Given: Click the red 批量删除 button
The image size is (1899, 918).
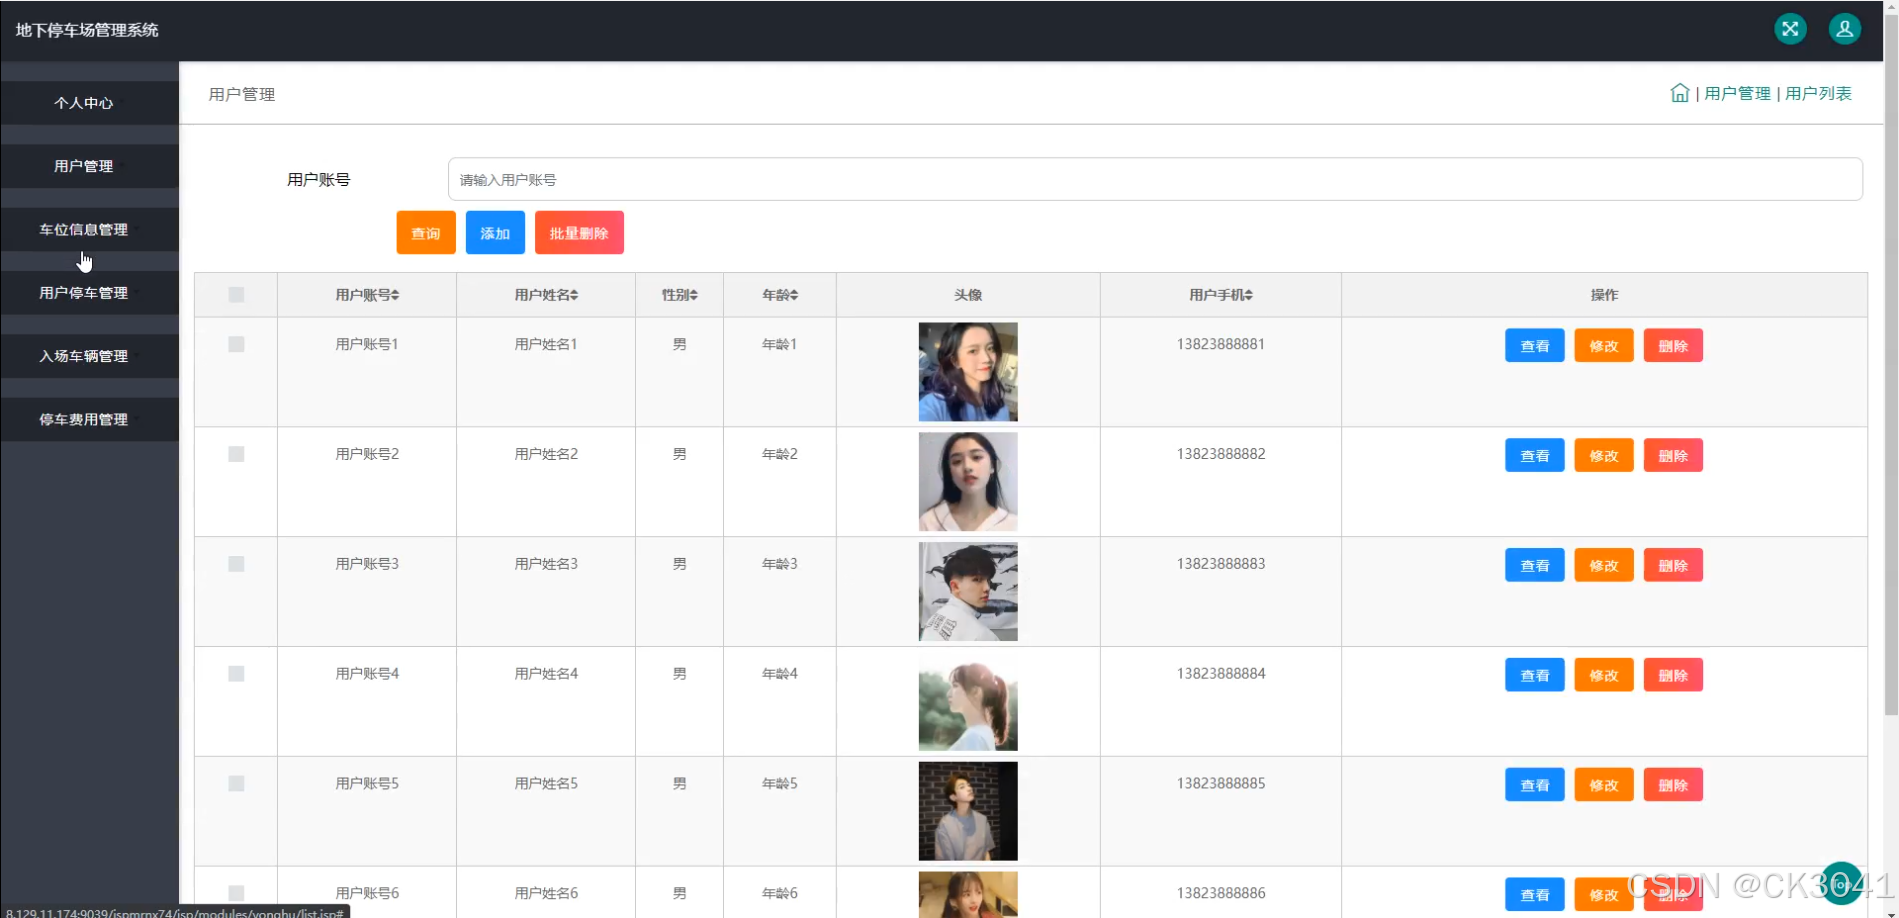Looking at the screenshot, I should tap(579, 233).
